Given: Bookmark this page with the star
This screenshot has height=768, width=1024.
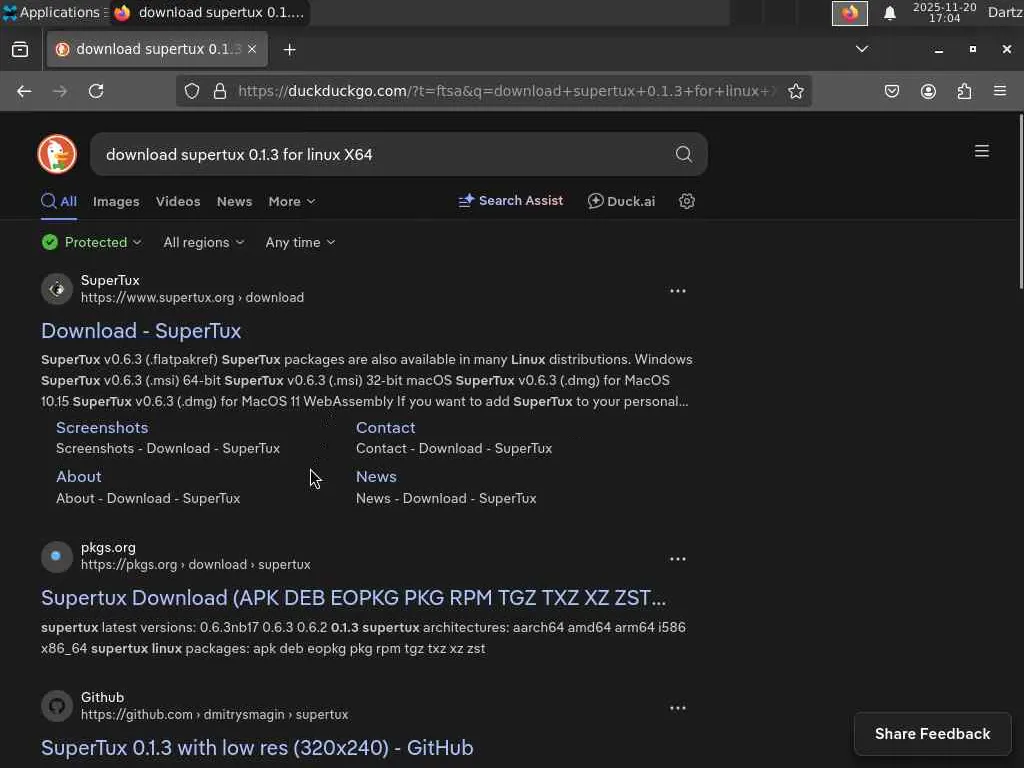Looking at the screenshot, I should coord(795,91).
